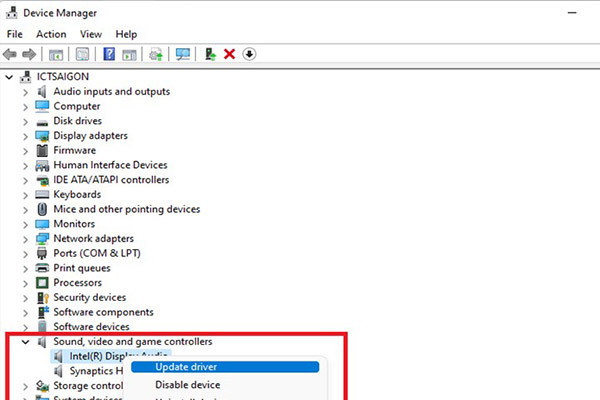Toggle the console tree toolbar icon
The height and width of the screenshot is (400, 600).
click(x=56, y=54)
